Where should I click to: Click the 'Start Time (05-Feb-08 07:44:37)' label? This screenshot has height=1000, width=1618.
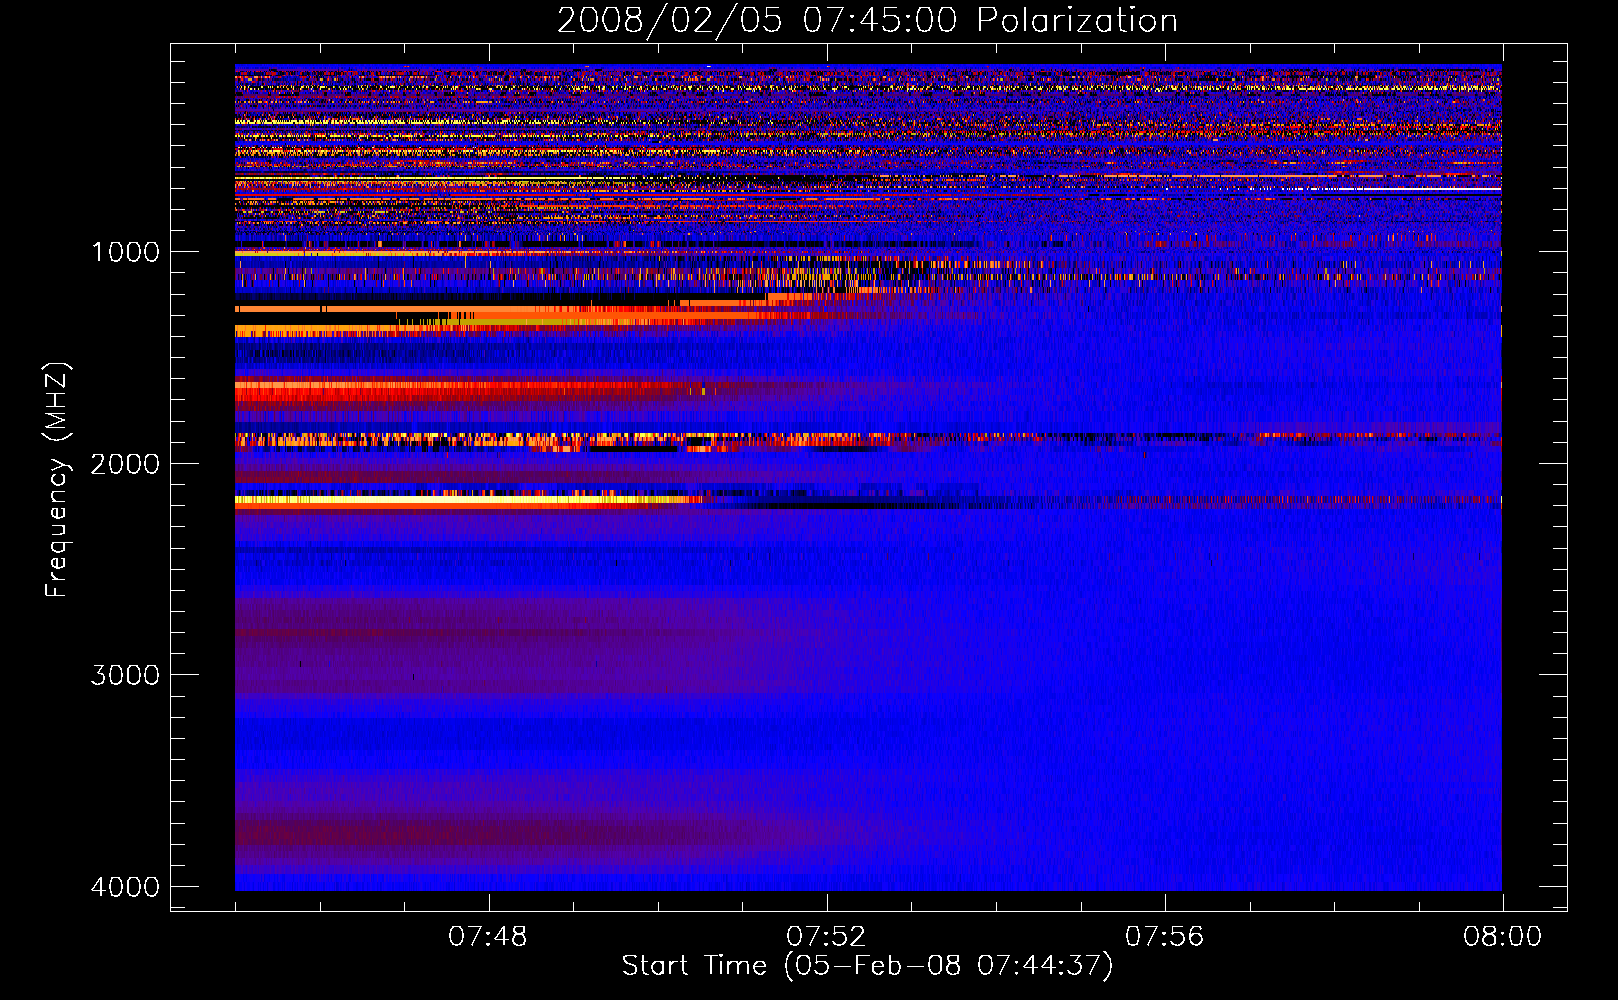click(x=867, y=966)
